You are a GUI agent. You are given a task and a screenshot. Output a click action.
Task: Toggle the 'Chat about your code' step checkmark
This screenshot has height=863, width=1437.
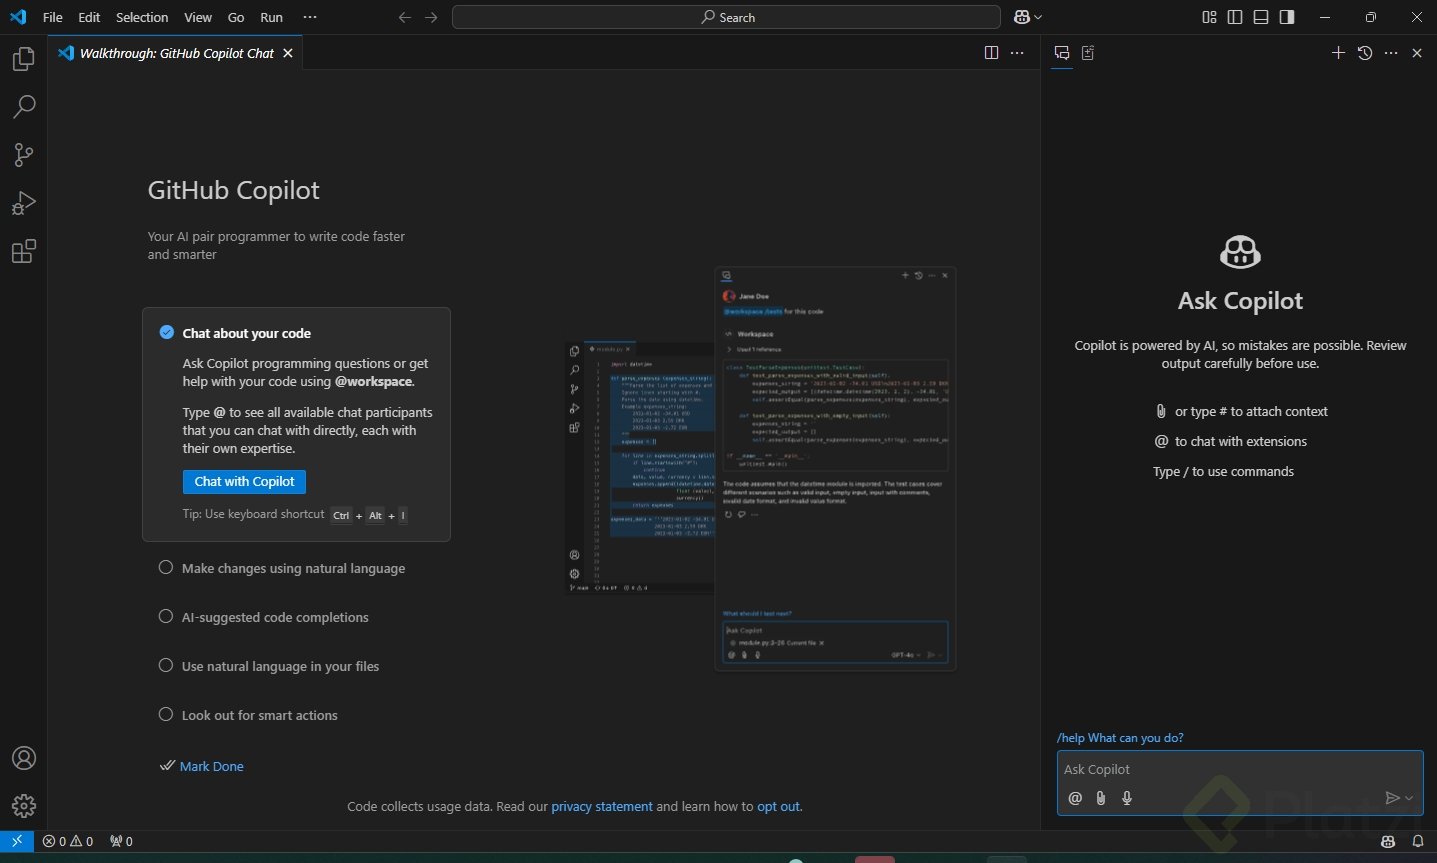(x=167, y=332)
